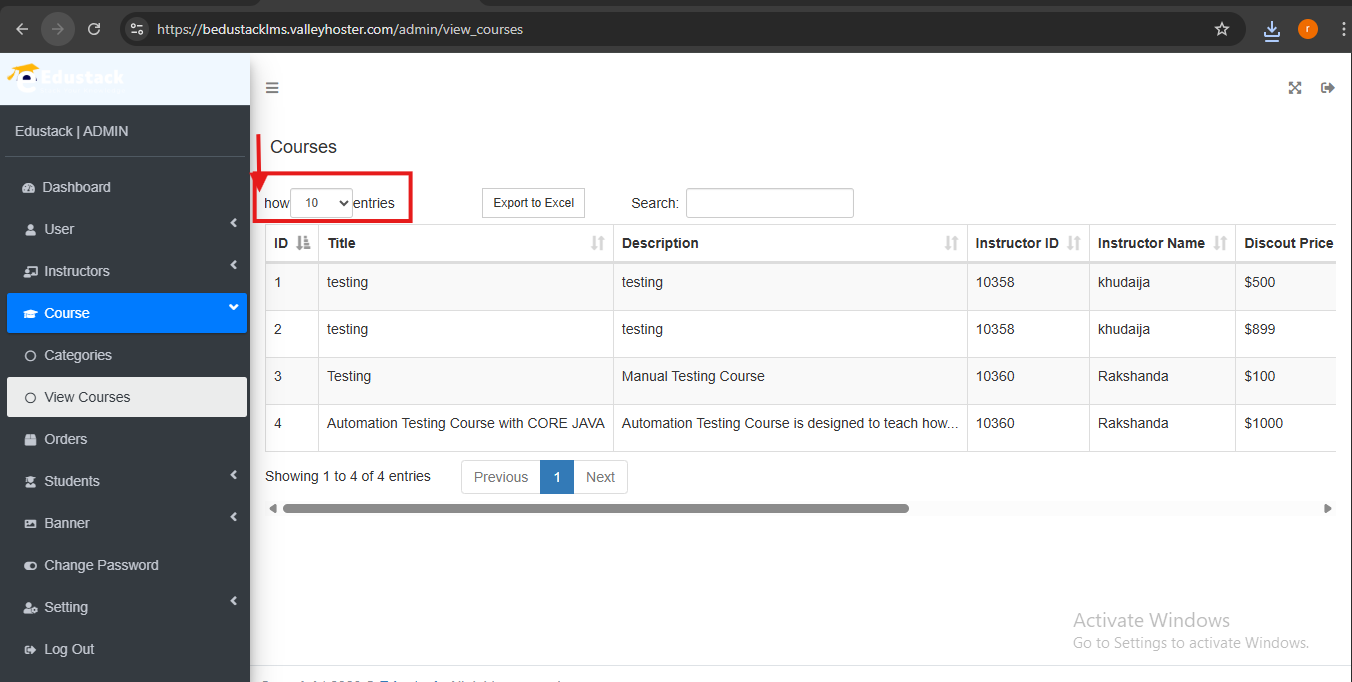Click the horizontal table scrollbar

click(x=596, y=508)
